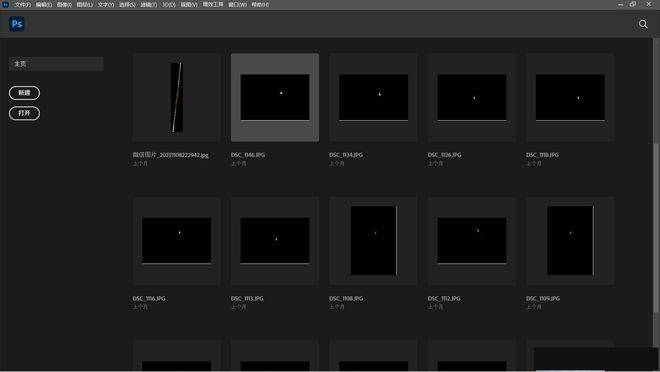Viewport: 660px width, 372px height.
Task: Click the vertical scrollbar of recent files
Action: coord(656,227)
